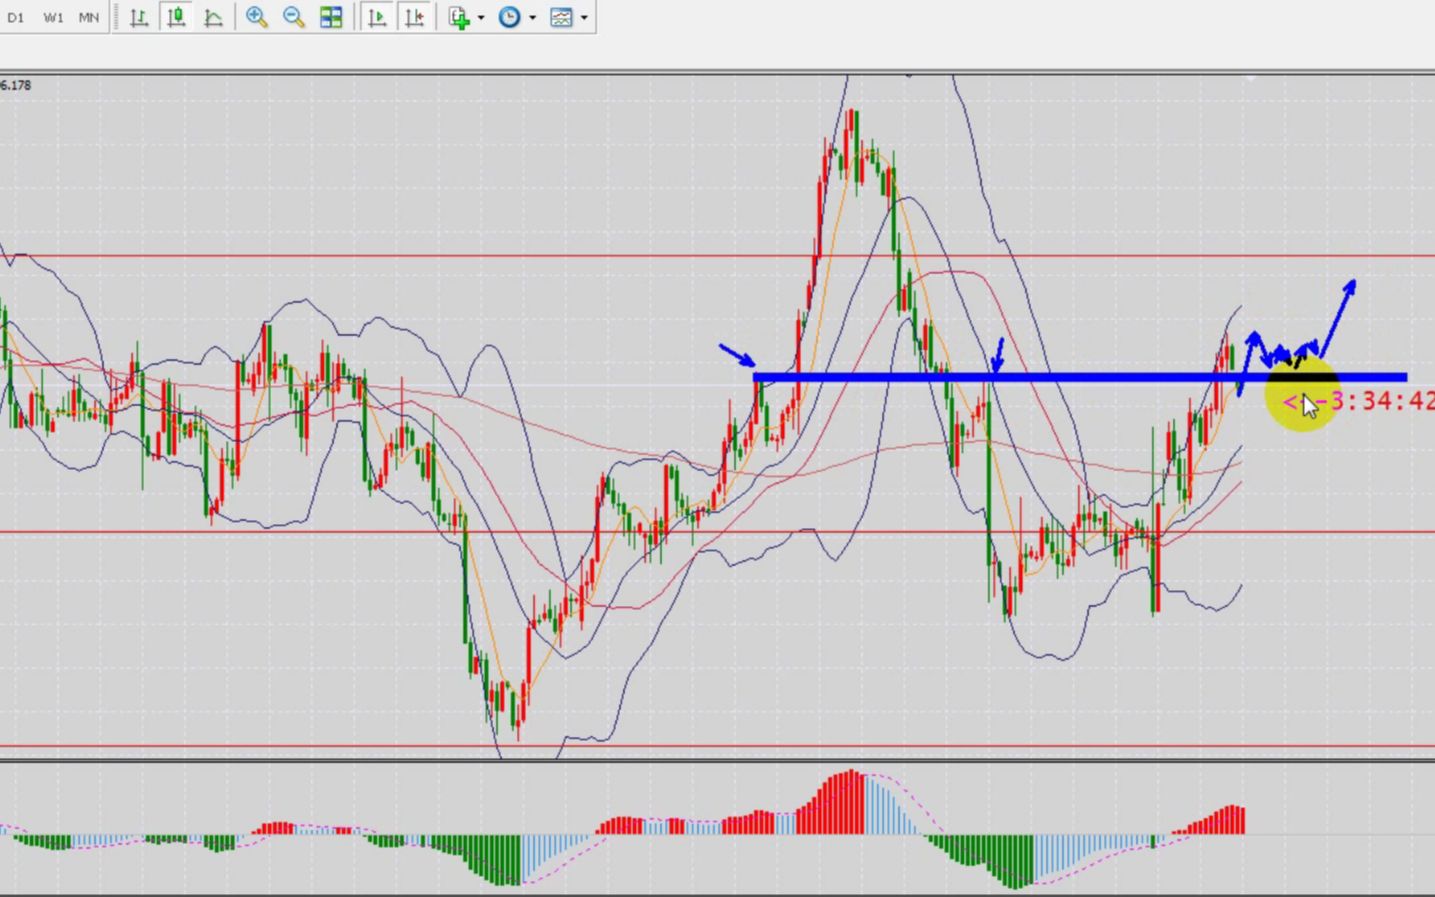Click the zoom out magnifier icon
Viewport: 1435px width, 897px height.
pos(294,17)
